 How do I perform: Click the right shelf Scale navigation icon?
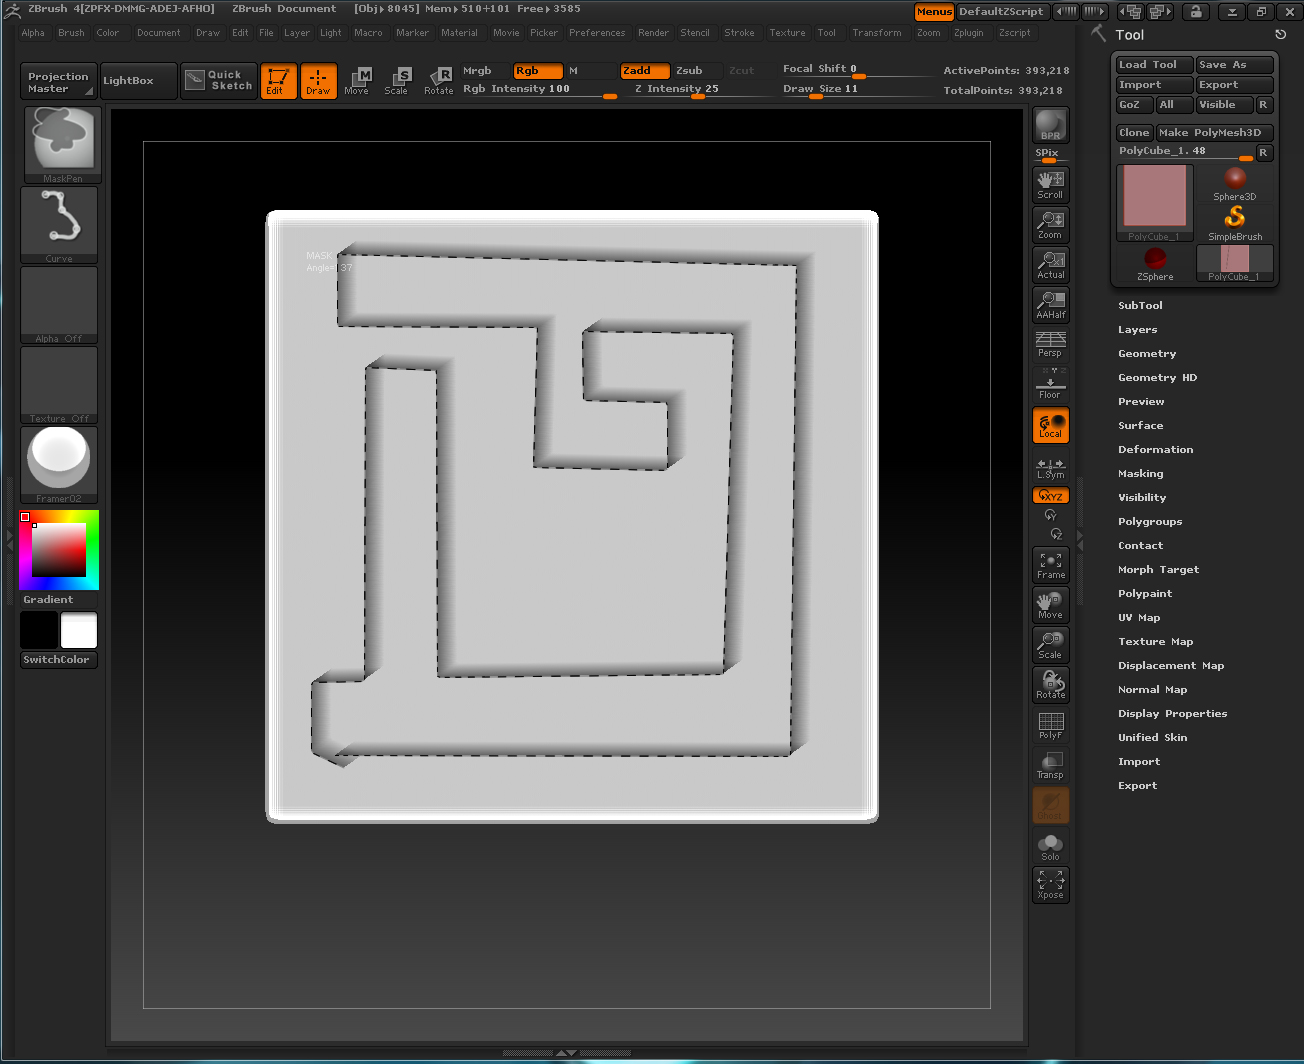pyautogui.click(x=1050, y=645)
